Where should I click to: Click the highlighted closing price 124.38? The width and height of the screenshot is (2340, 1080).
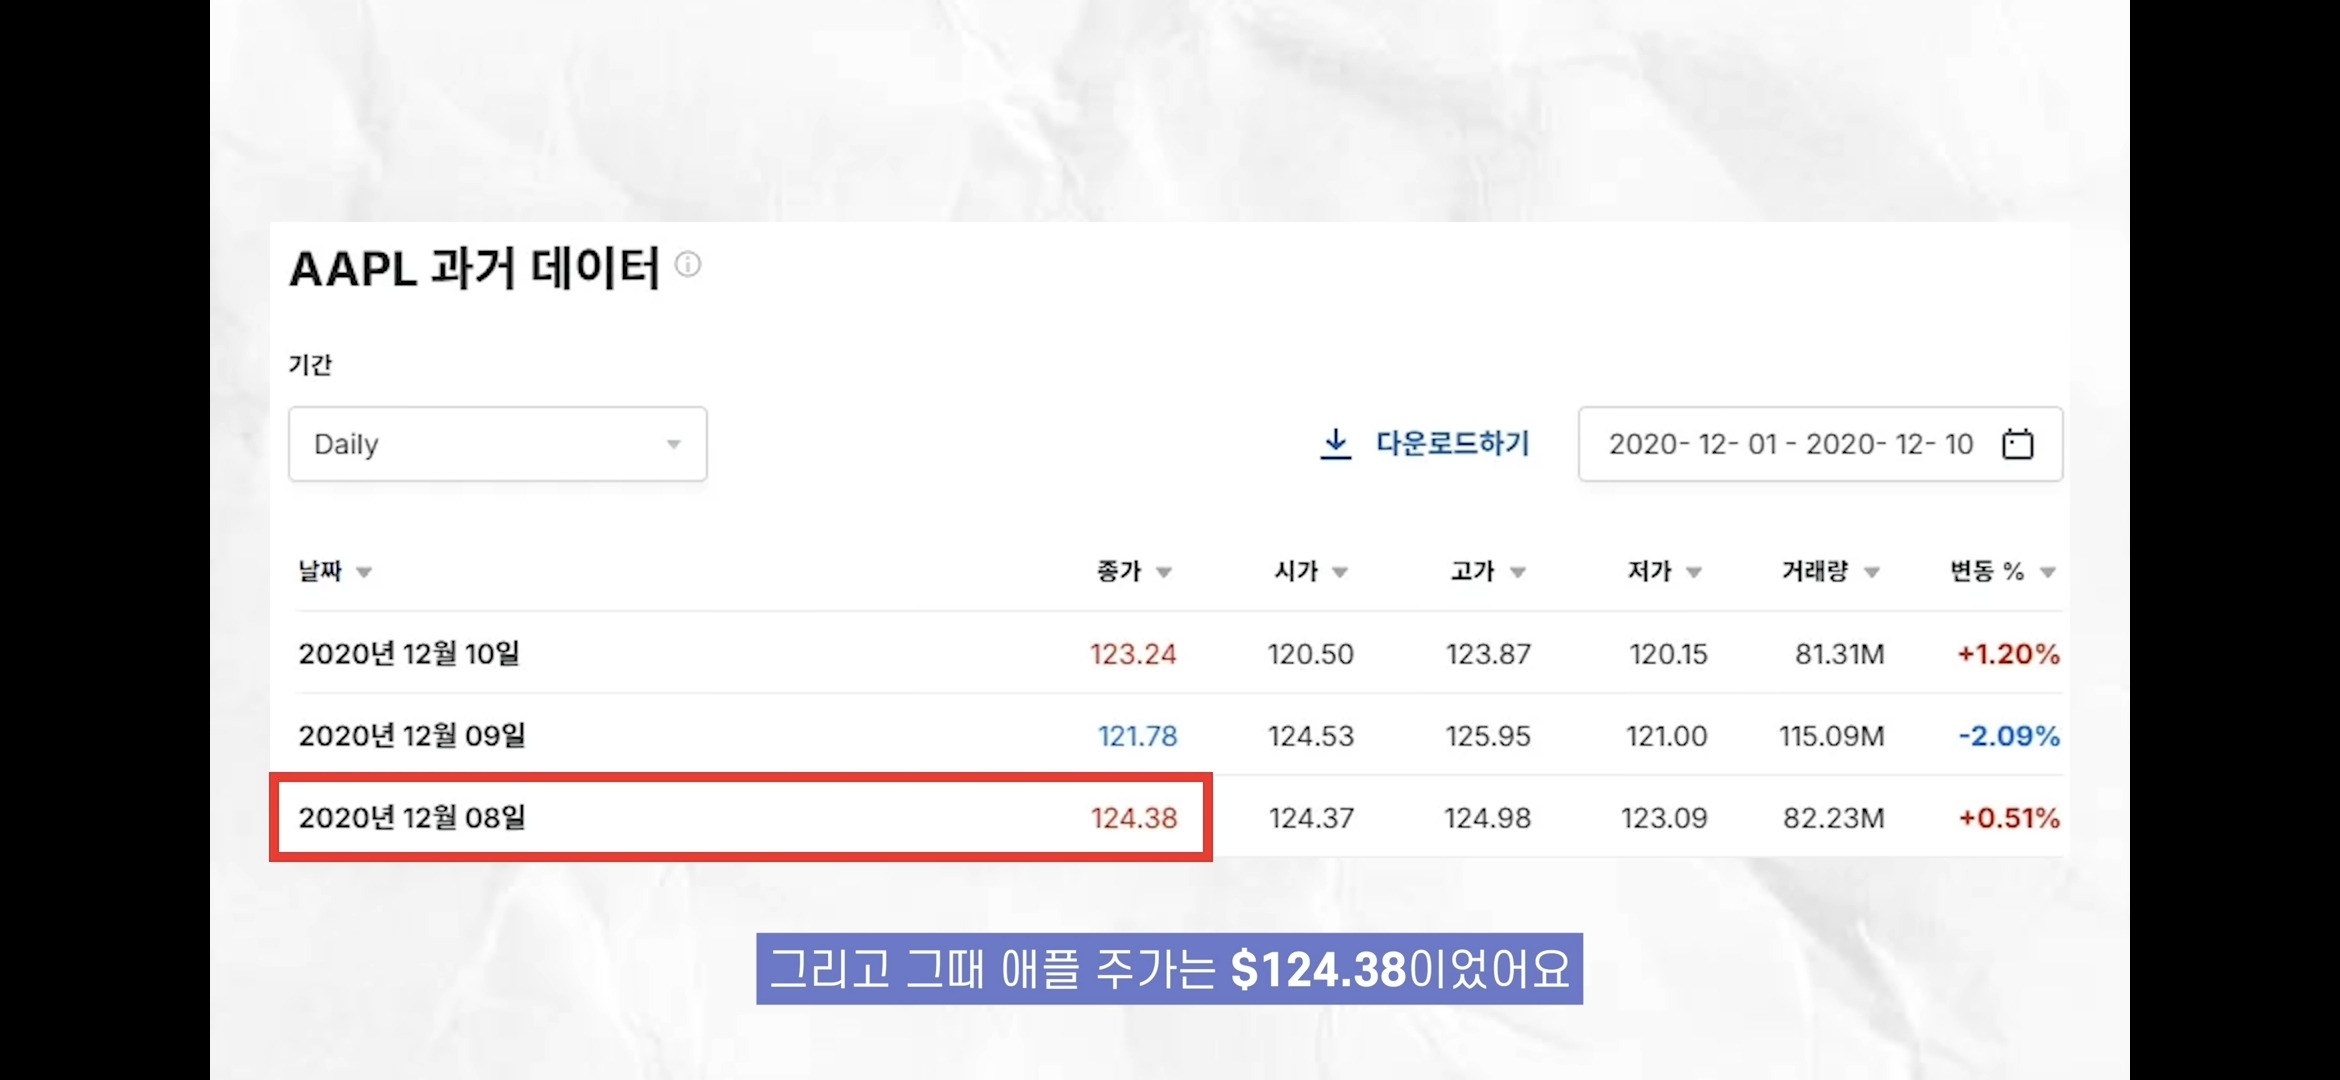[1135, 816]
